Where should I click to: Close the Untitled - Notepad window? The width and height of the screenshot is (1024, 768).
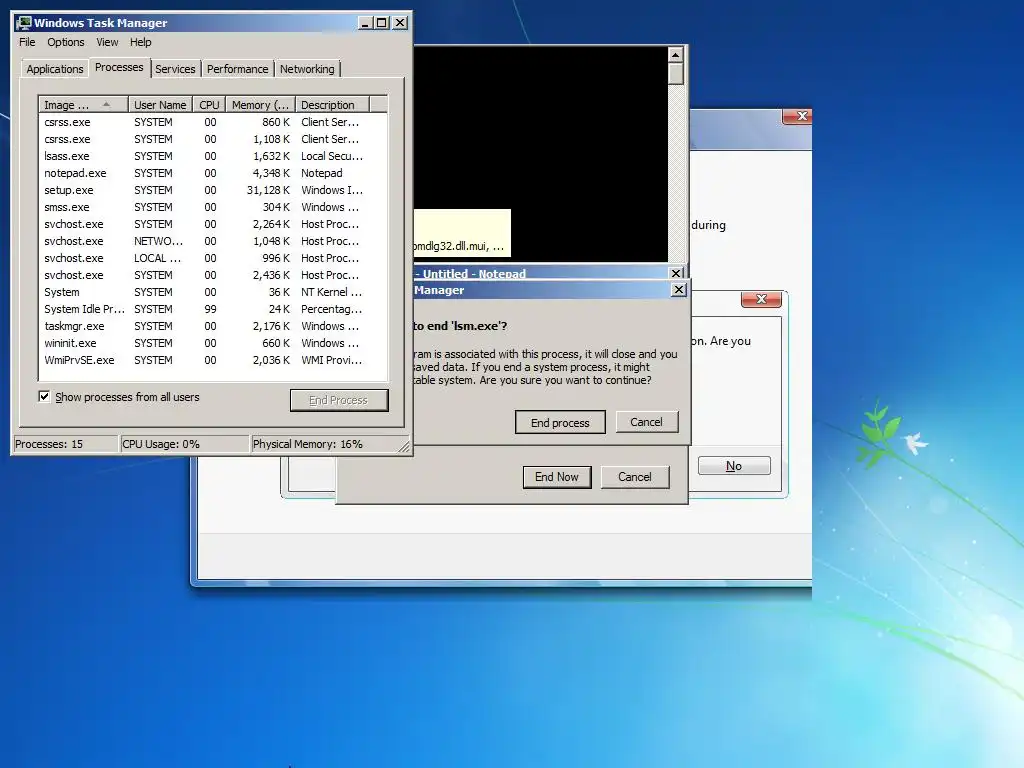tap(677, 273)
